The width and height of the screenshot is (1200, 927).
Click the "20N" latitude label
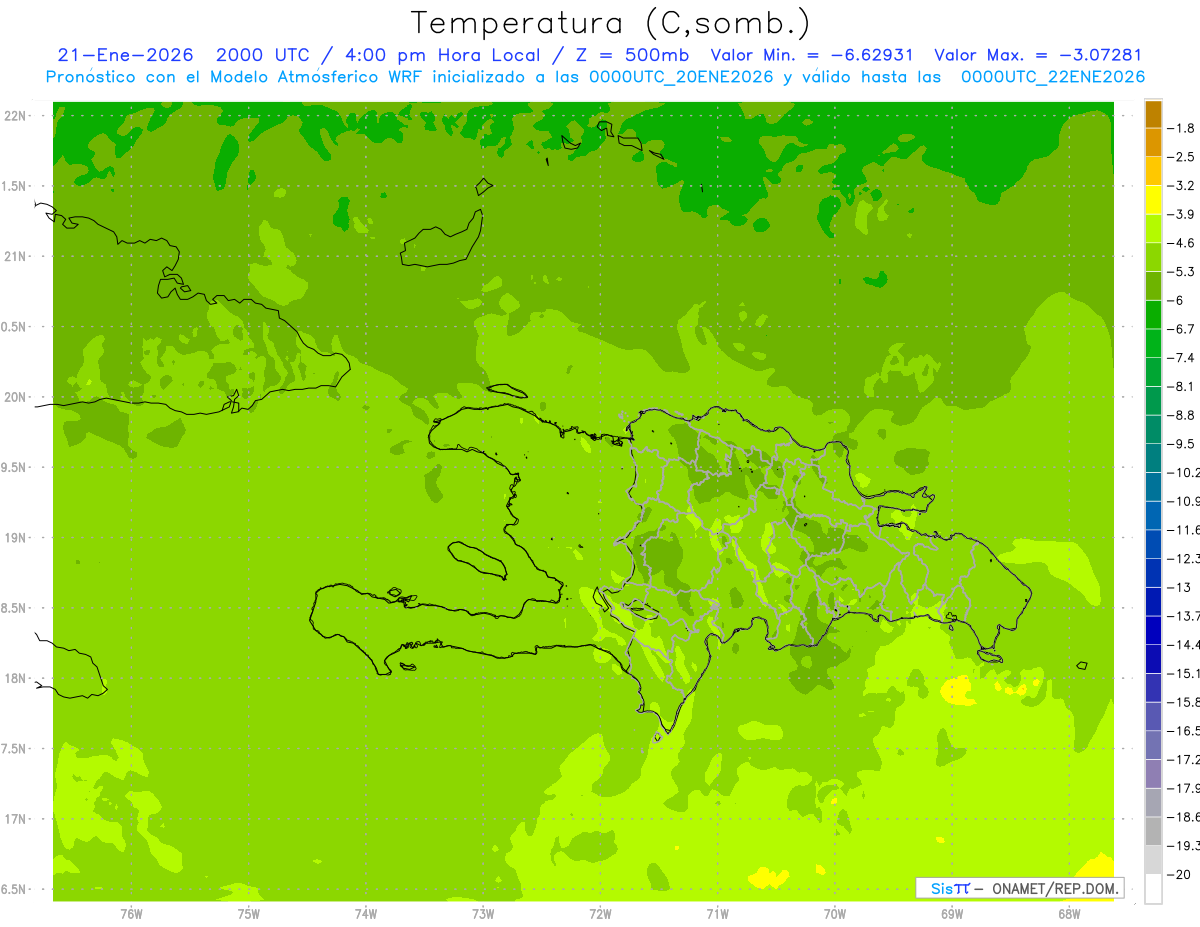coord(15,397)
